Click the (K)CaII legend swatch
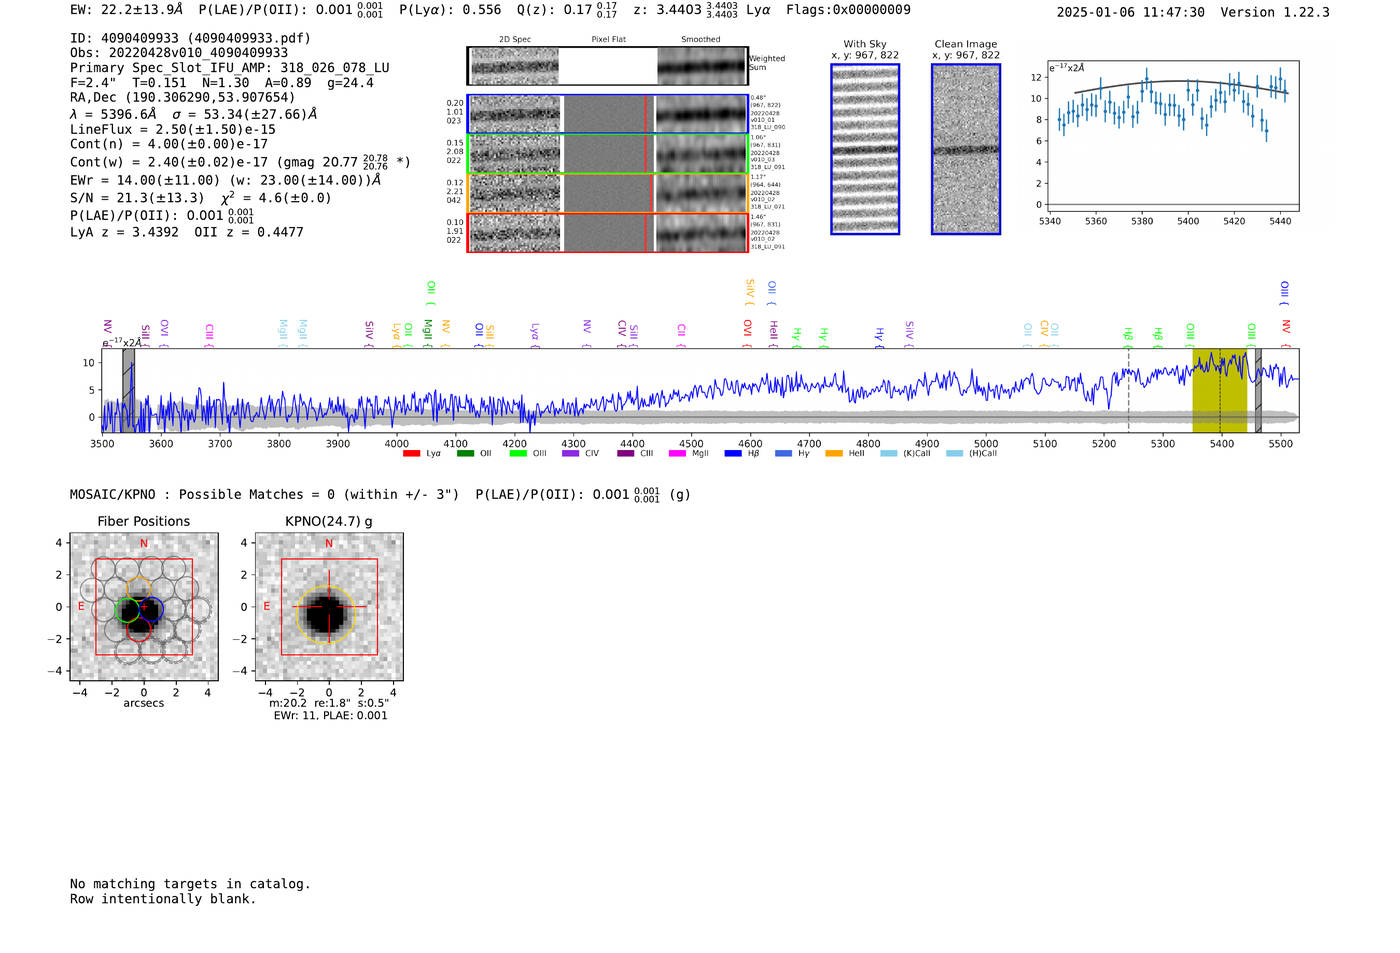Screen dimensions: 1400x953 click(x=889, y=454)
